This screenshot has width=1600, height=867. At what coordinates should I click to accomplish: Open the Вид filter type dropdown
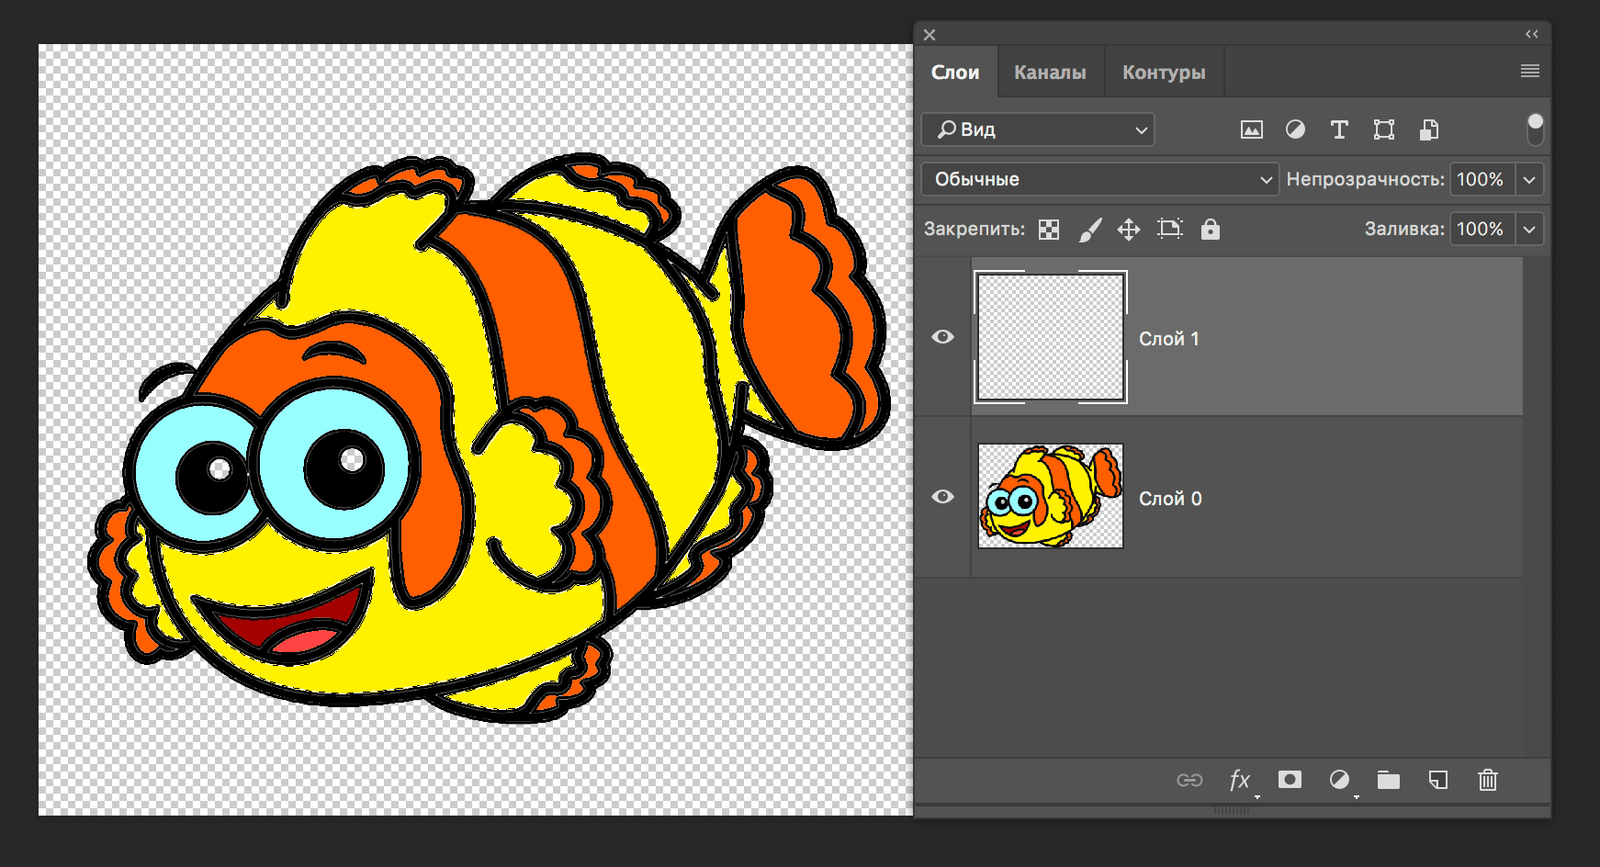coord(1038,130)
